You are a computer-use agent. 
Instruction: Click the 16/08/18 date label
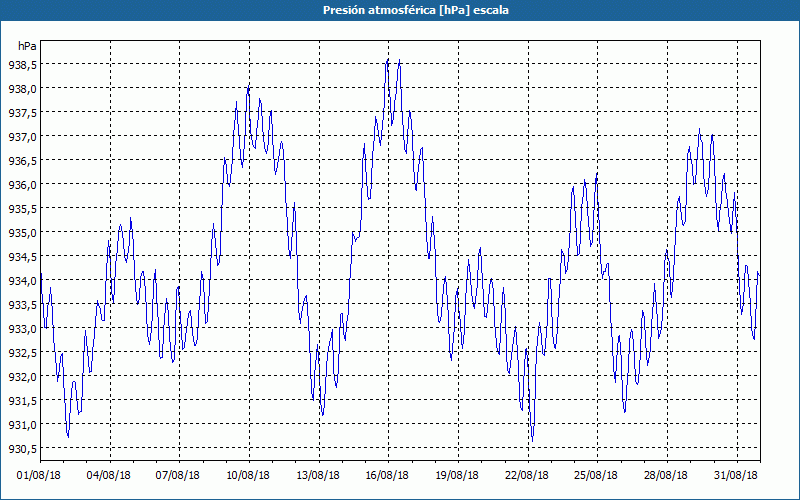pyautogui.click(x=387, y=475)
